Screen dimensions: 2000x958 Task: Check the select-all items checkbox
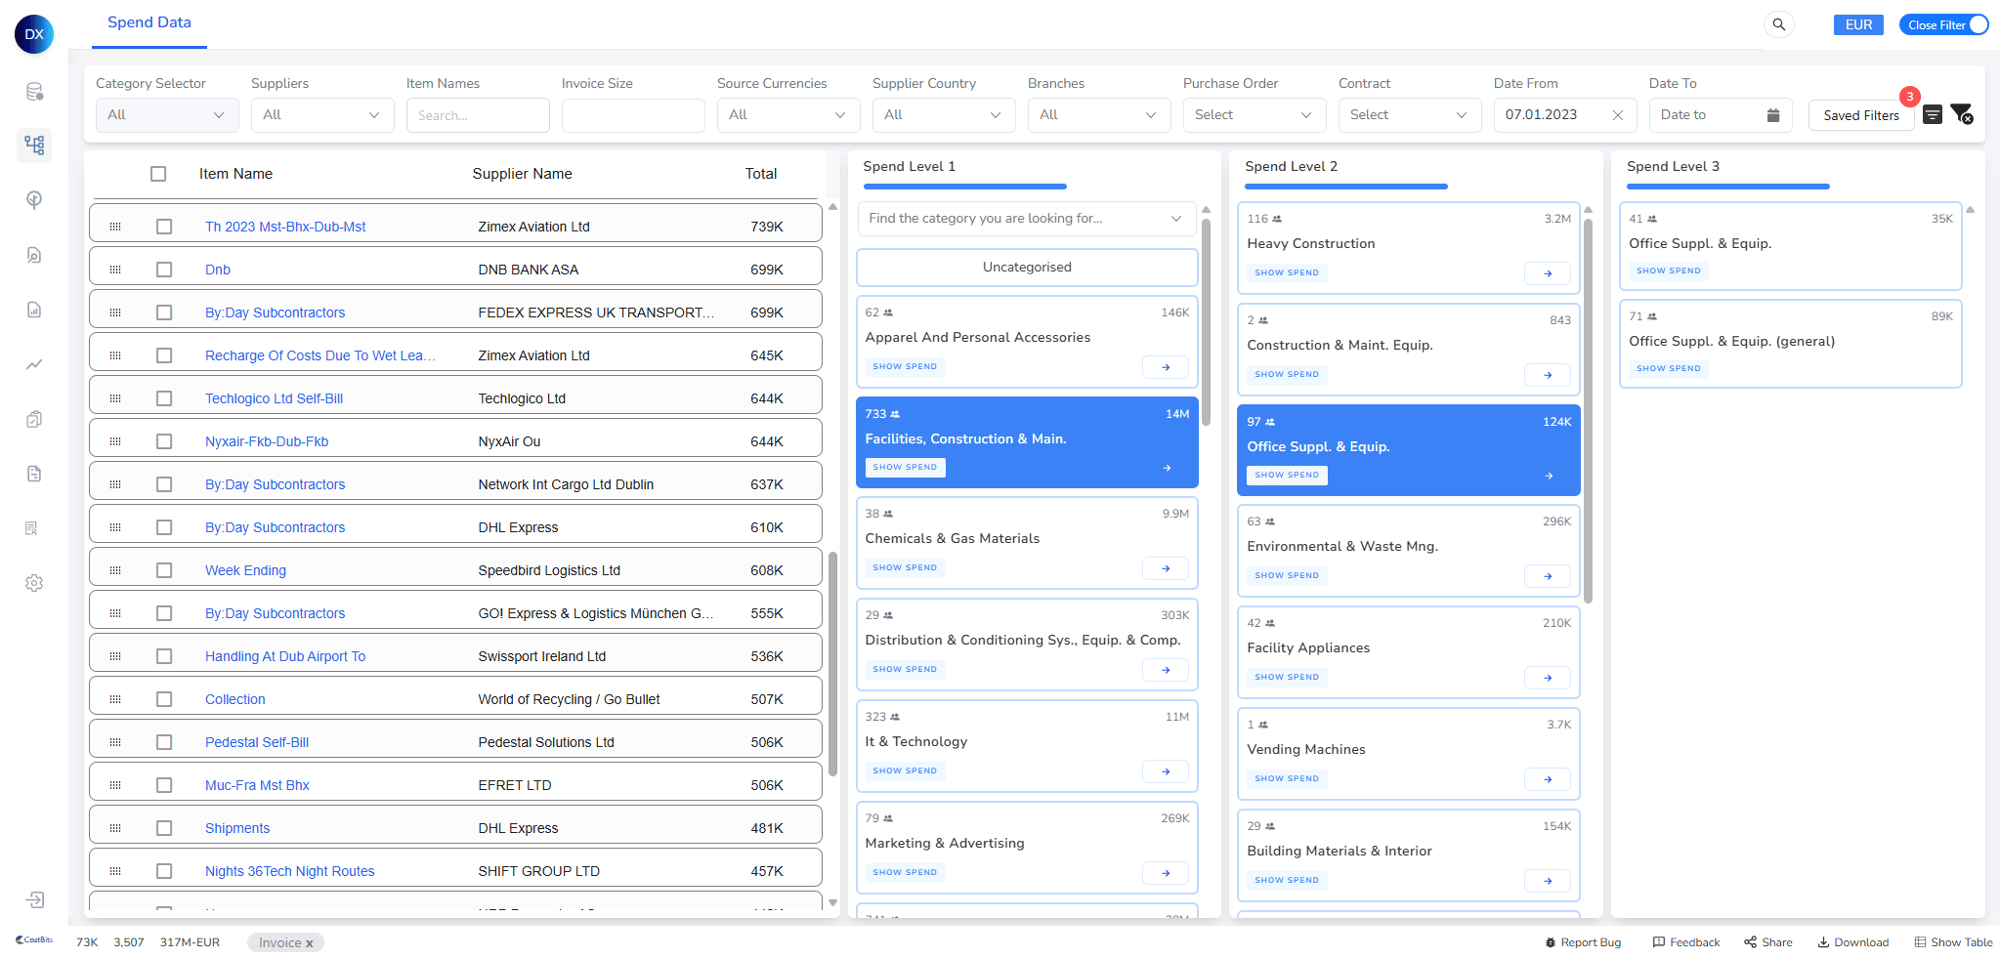pos(158,174)
